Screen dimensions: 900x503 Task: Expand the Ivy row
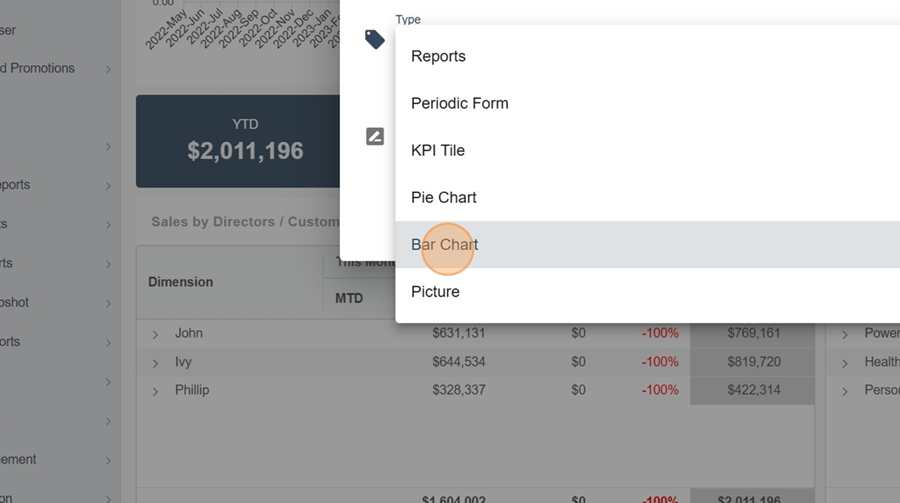click(156, 362)
